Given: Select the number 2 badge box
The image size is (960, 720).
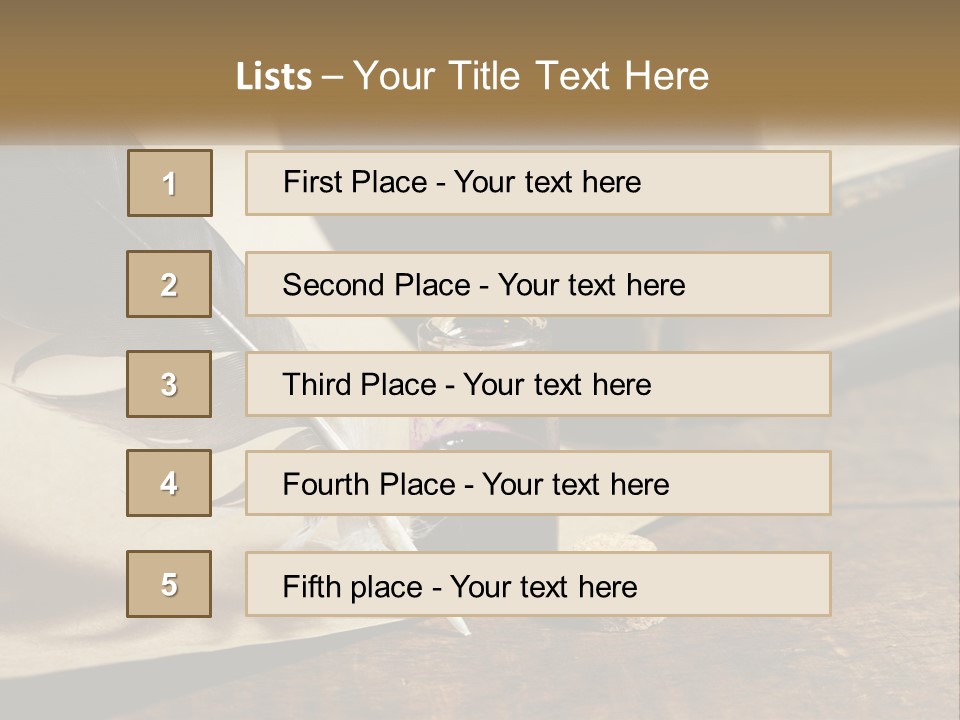Looking at the screenshot, I should pos(169,284).
